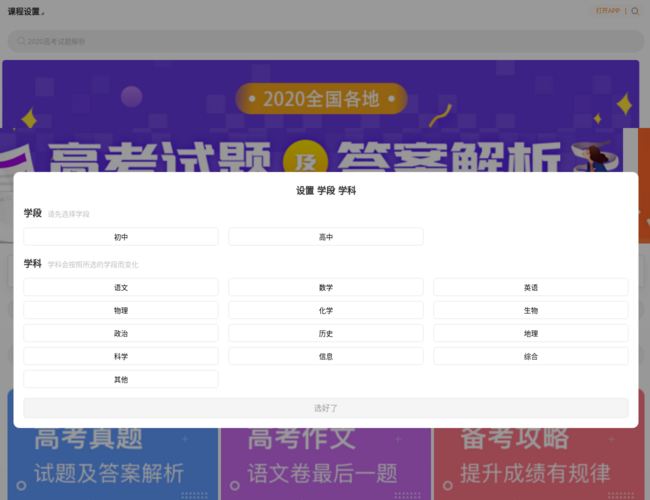Open the 备考攻略 card
The width and height of the screenshot is (650, 500).
click(539, 464)
